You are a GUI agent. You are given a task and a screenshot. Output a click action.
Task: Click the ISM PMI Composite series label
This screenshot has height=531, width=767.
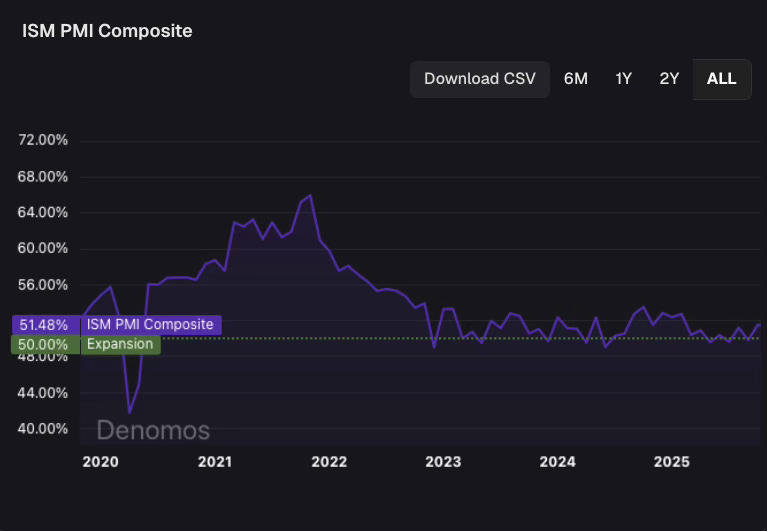pyautogui.click(x=151, y=325)
